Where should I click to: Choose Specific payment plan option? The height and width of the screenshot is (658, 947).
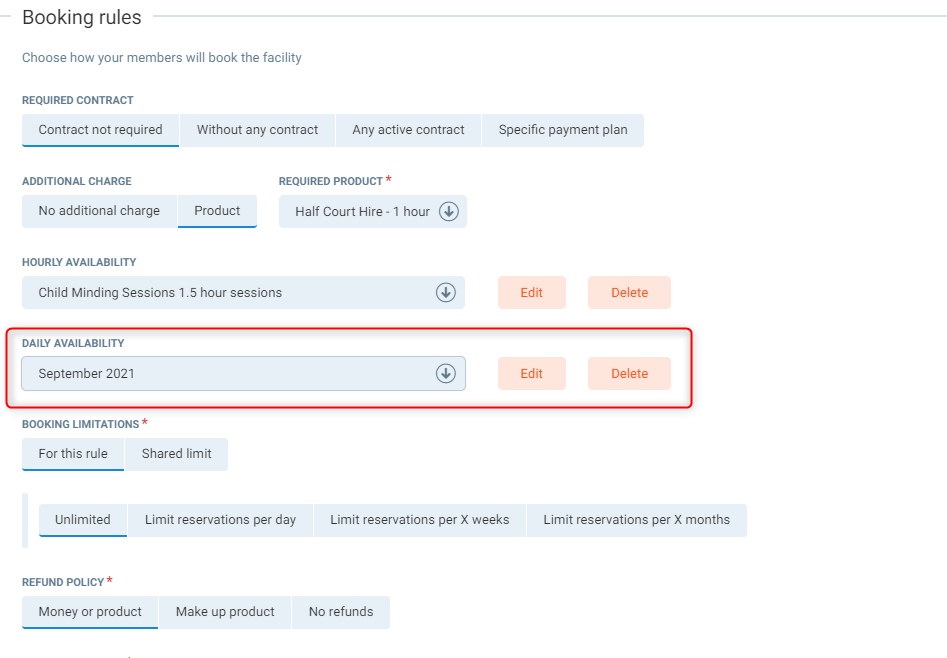click(x=563, y=130)
